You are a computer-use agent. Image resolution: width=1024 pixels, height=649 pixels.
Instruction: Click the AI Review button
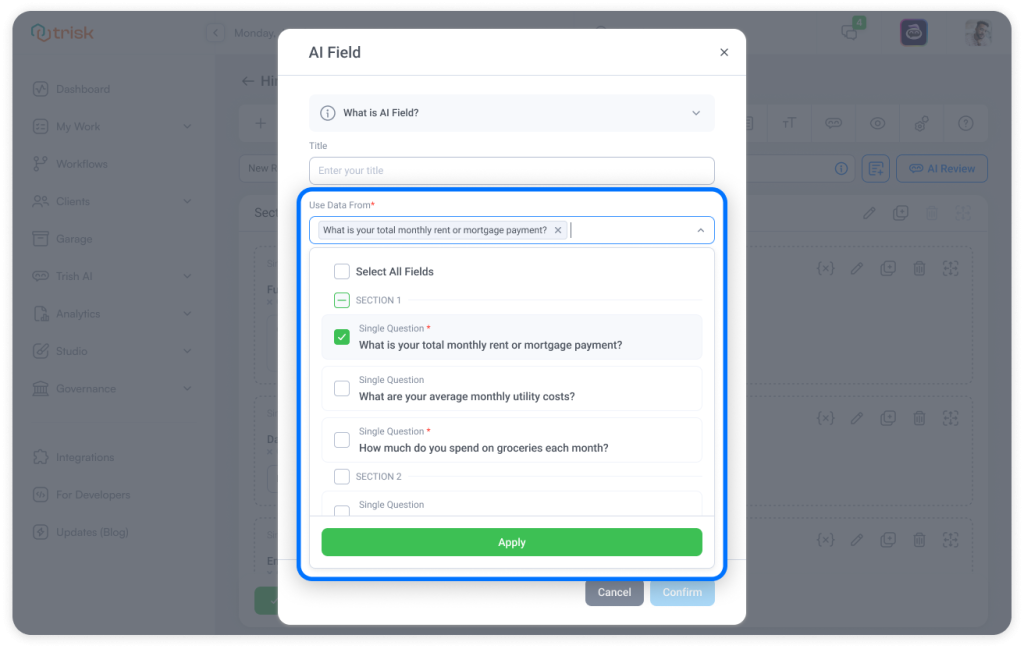point(942,168)
